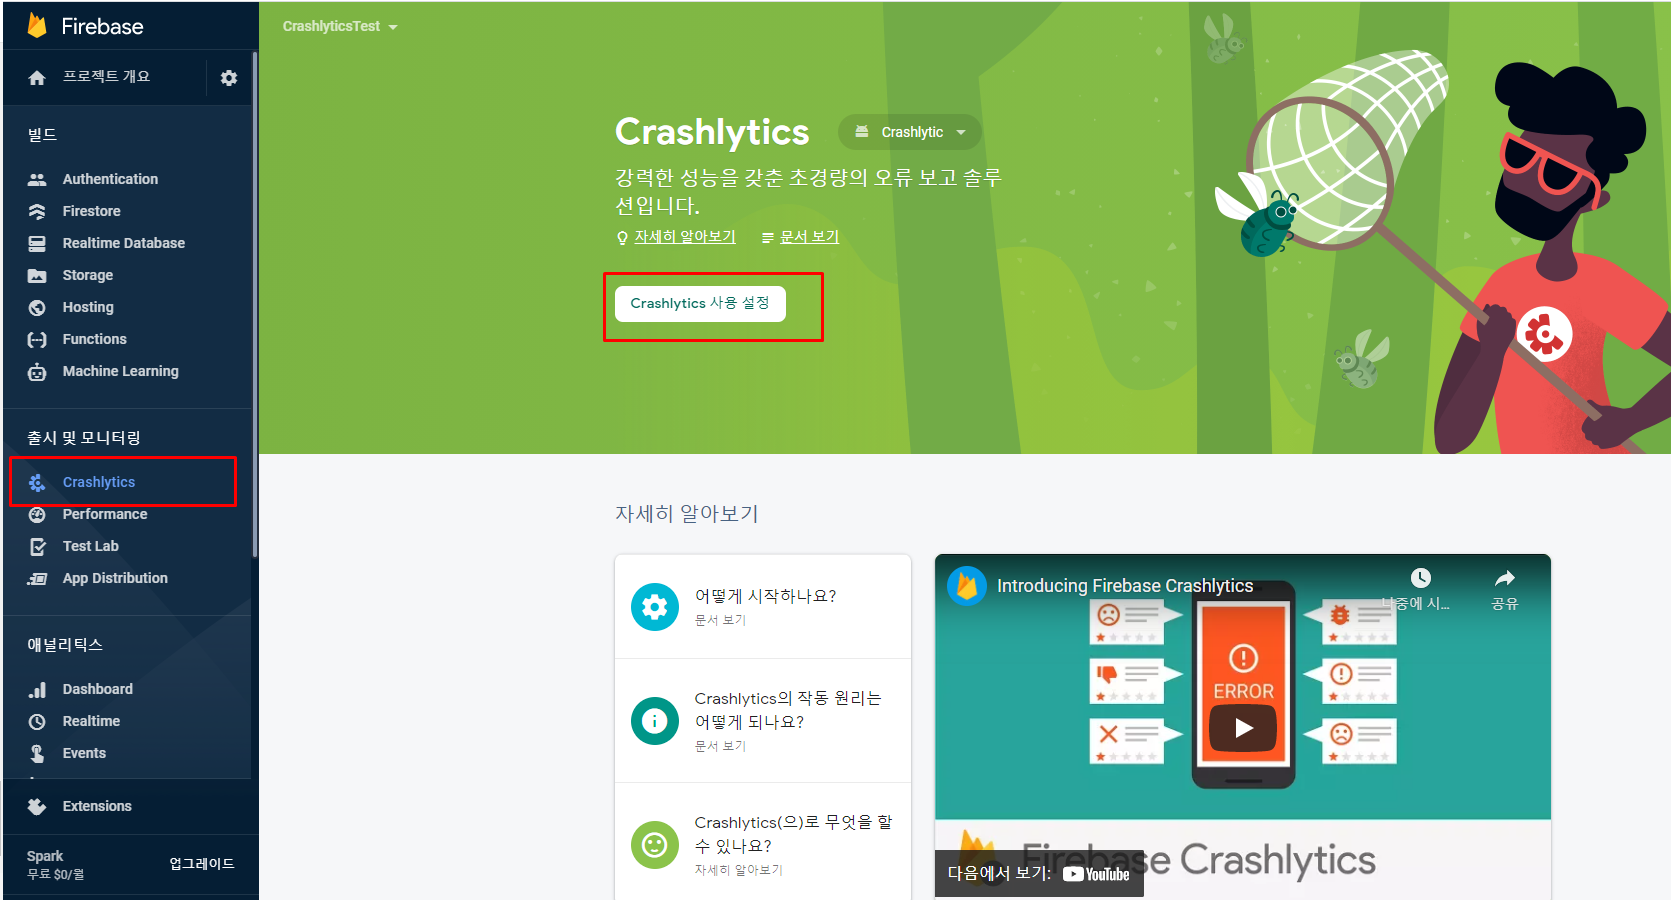Click the share arrow icon on video

1505,578
